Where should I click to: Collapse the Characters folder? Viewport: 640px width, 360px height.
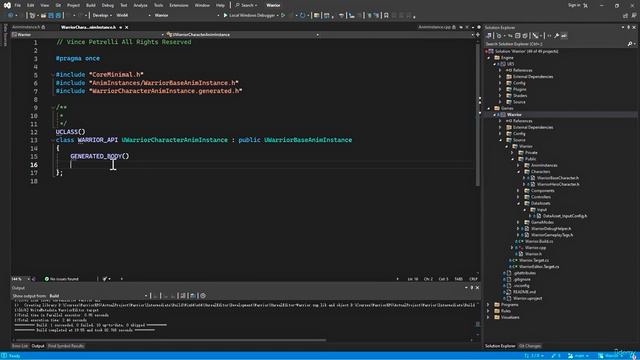(518, 172)
